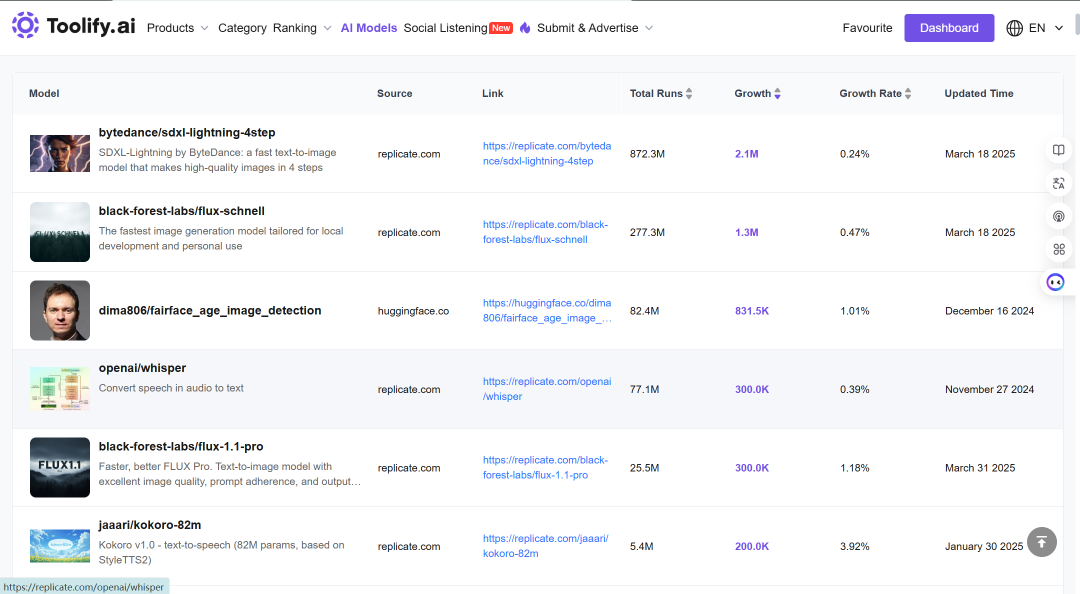Open the apps grid sidebar icon
1080x594 pixels.
click(1059, 249)
